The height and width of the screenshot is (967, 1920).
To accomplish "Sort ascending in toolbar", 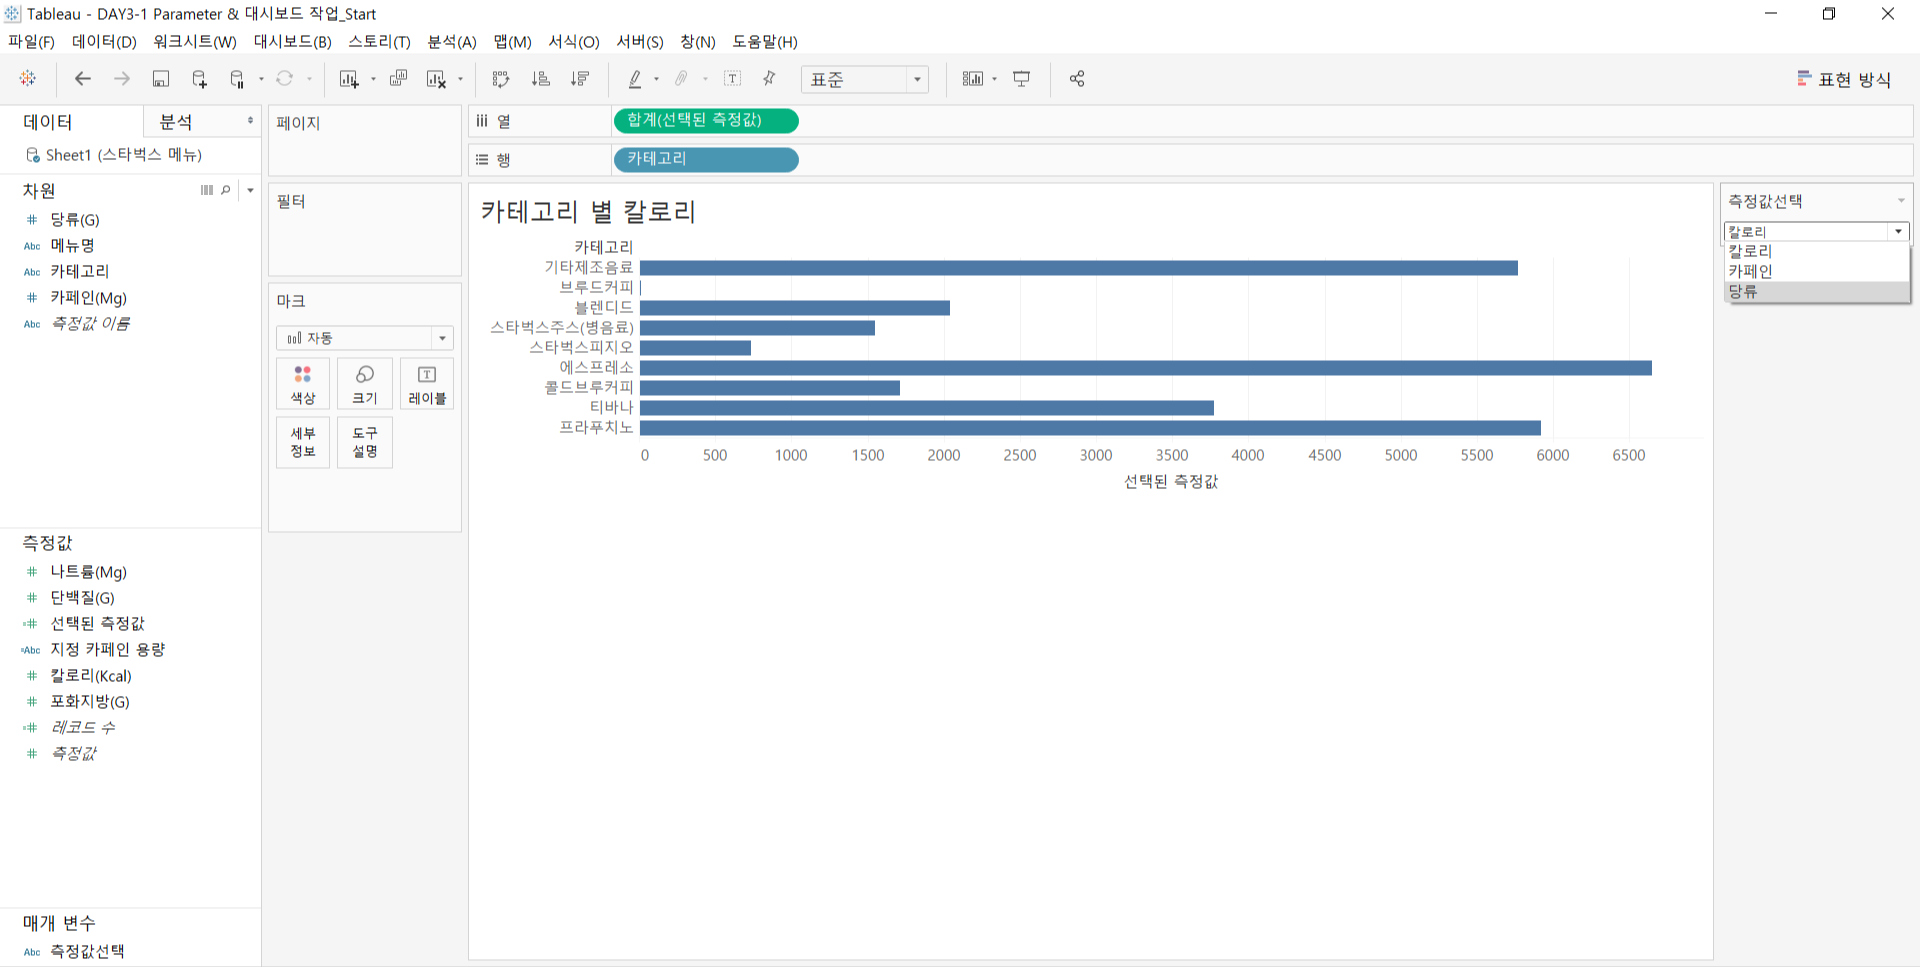I will 541,79.
